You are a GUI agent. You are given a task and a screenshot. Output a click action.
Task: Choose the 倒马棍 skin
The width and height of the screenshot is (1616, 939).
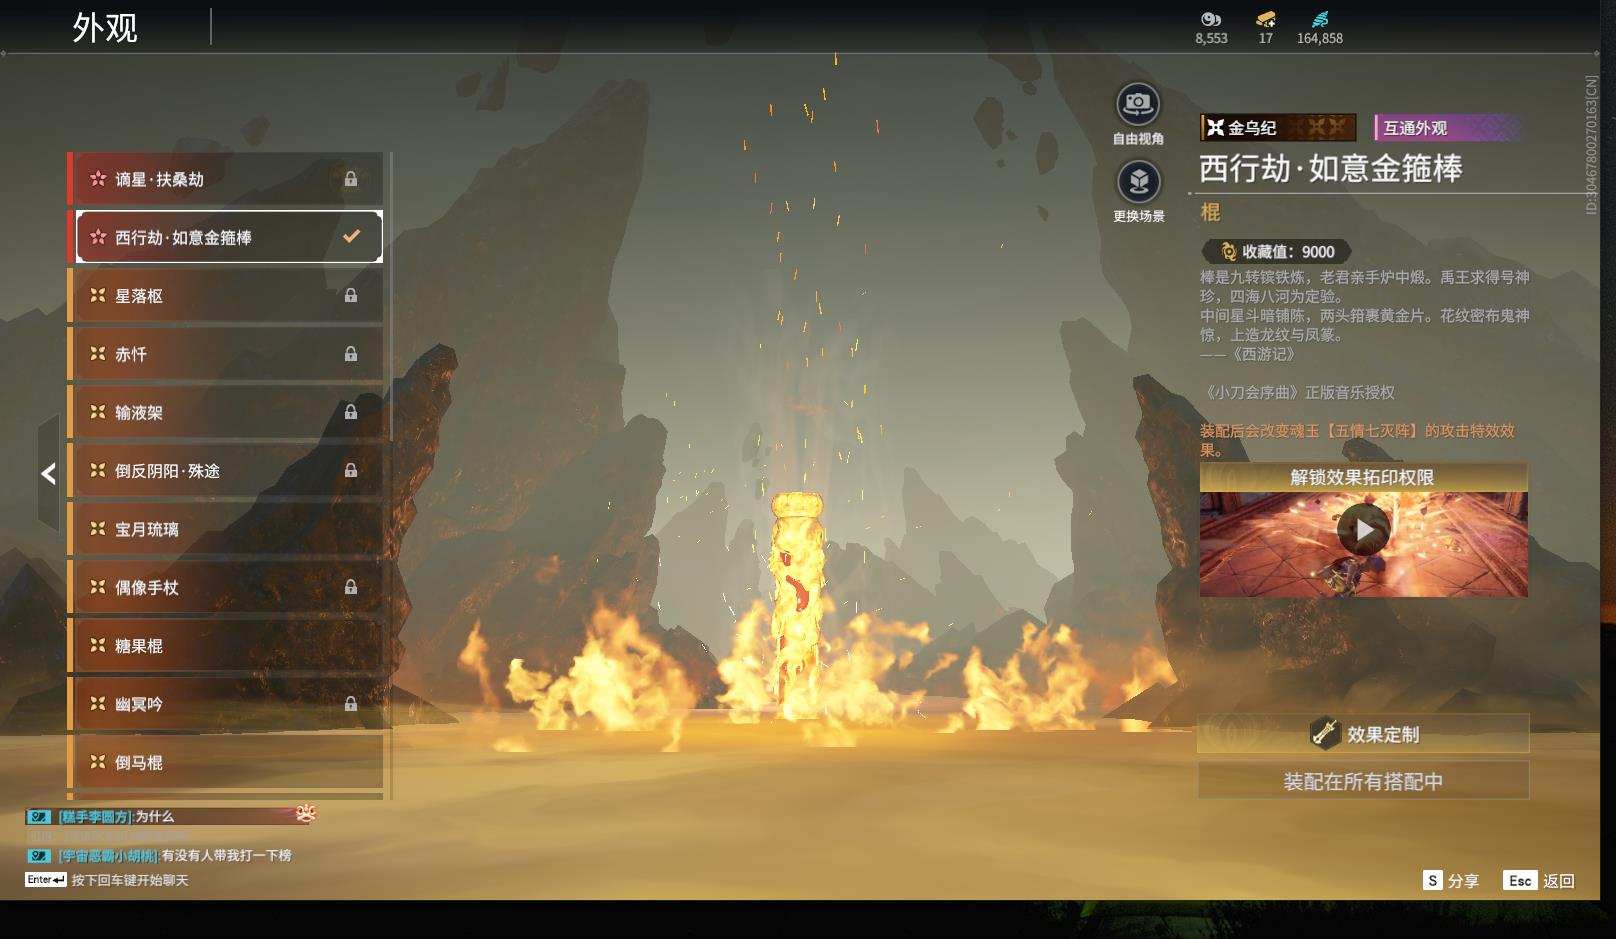coord(226,762)
